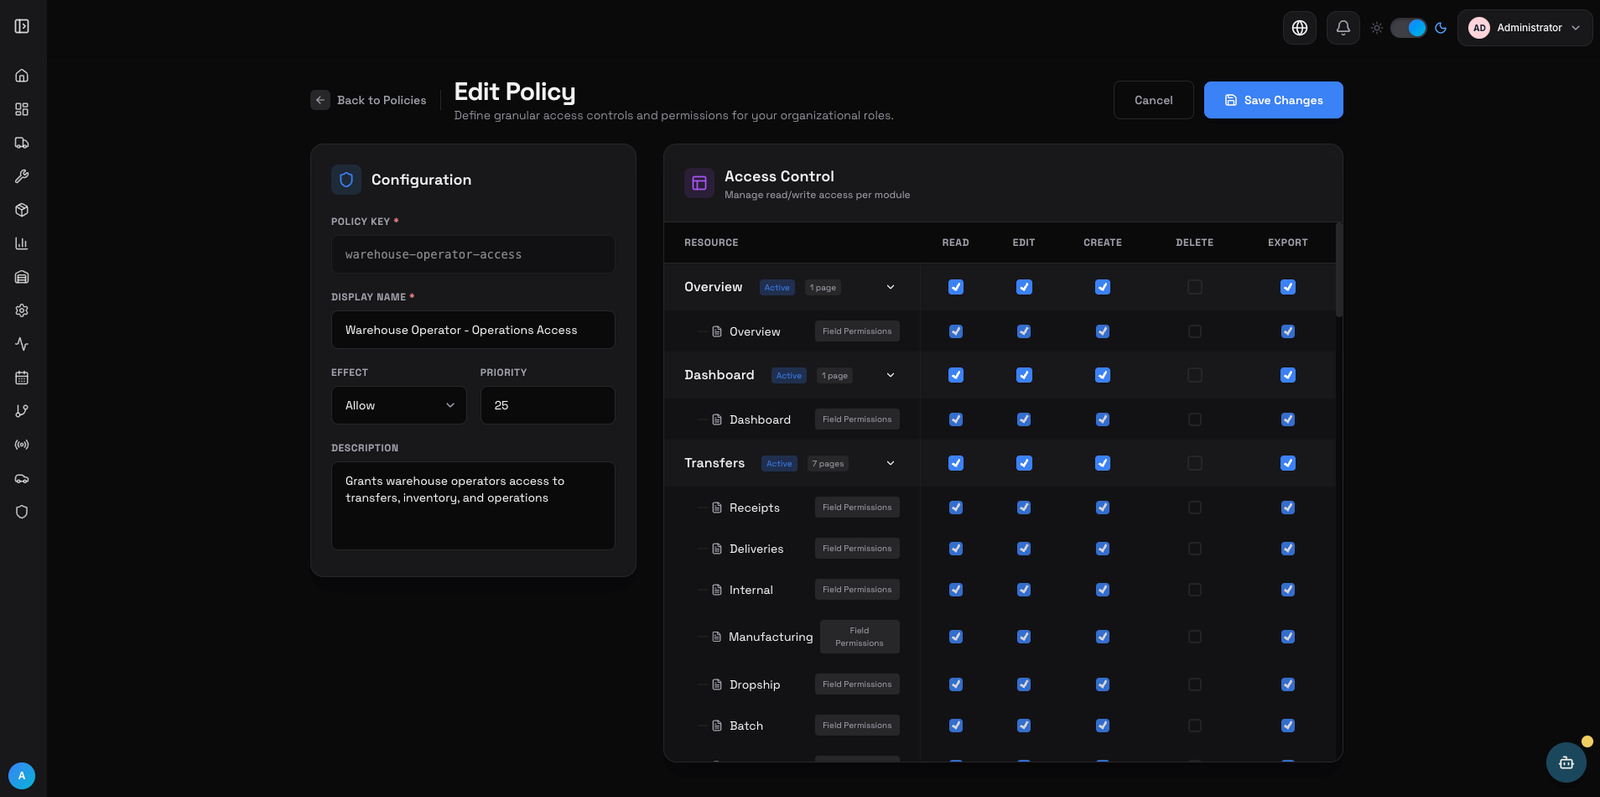Image resolution: width=1600 pixels, height=797 pixels.
Task: Open the Home icon in sidebar
Action: click(22, 76)
